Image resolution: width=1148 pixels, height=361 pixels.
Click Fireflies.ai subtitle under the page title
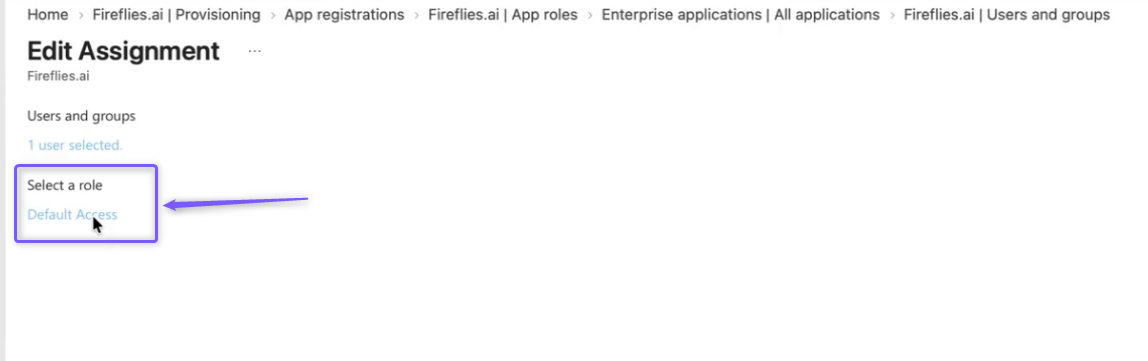pyautogui.click(x=58, y=75)
